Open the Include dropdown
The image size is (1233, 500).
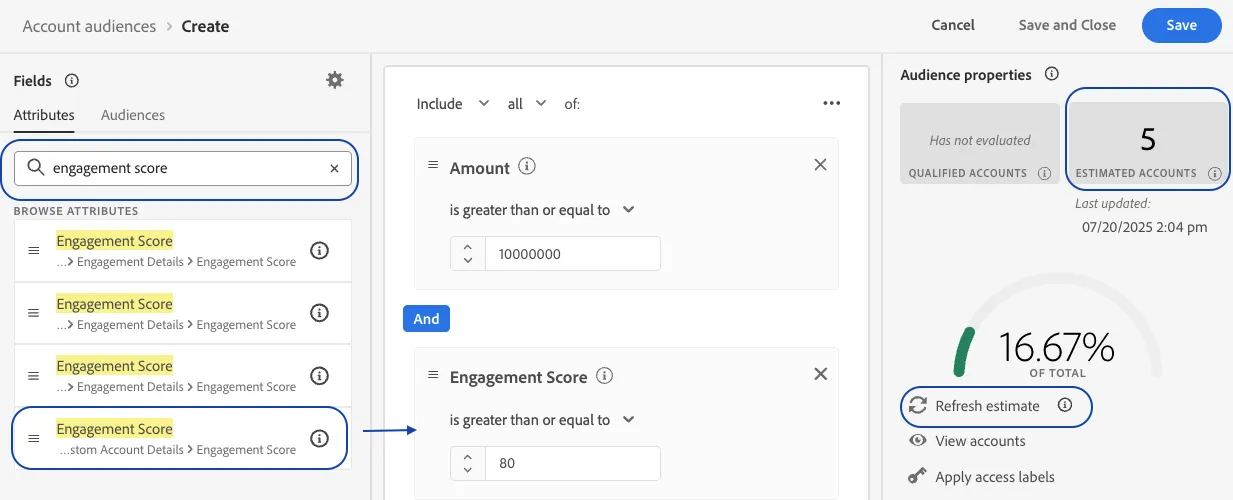pyautogui.click(x=453, y=103)
